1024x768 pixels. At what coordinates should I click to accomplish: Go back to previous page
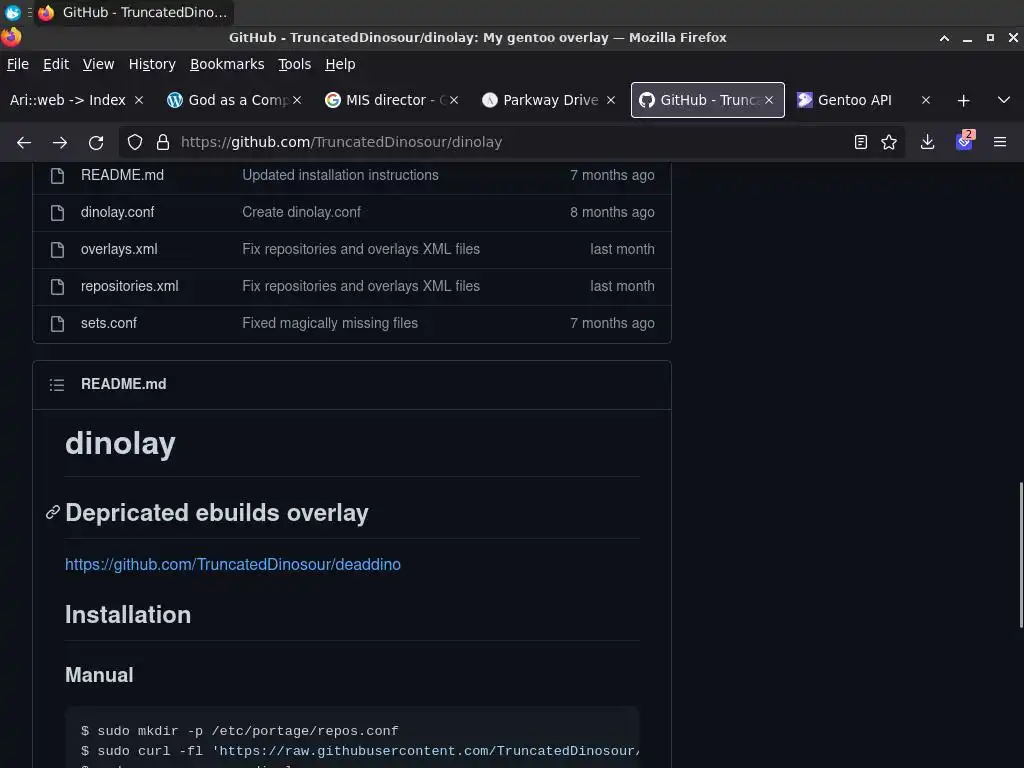24,142
